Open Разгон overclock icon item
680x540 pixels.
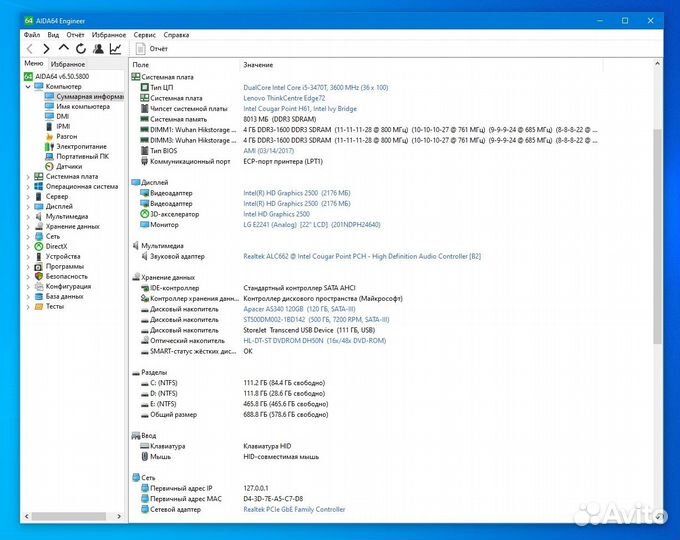(49, 136)
